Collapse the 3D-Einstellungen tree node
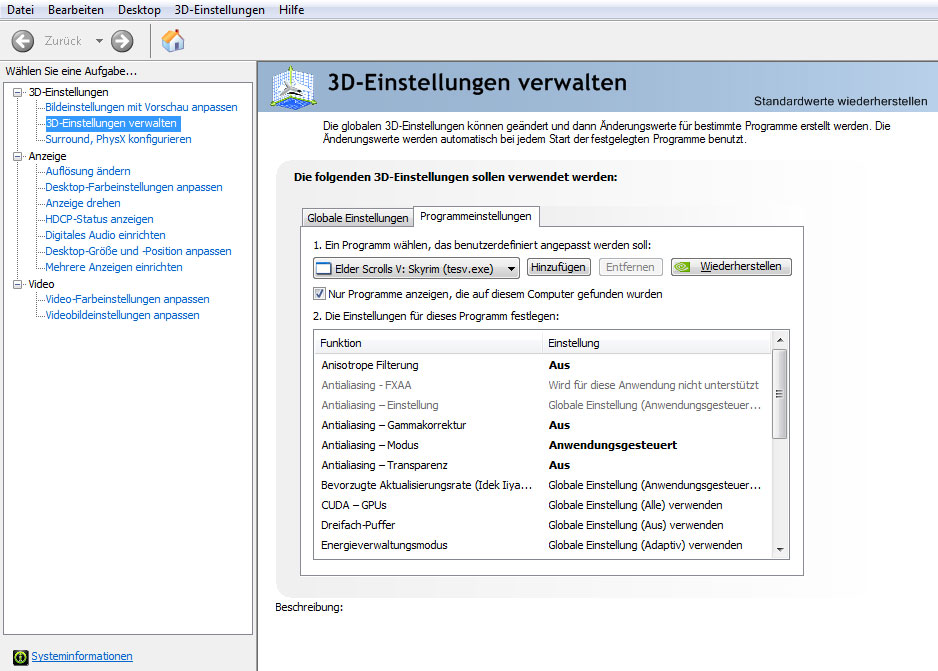Image resolution: width=938 pixels, height=671 pixels. point(18,92)
